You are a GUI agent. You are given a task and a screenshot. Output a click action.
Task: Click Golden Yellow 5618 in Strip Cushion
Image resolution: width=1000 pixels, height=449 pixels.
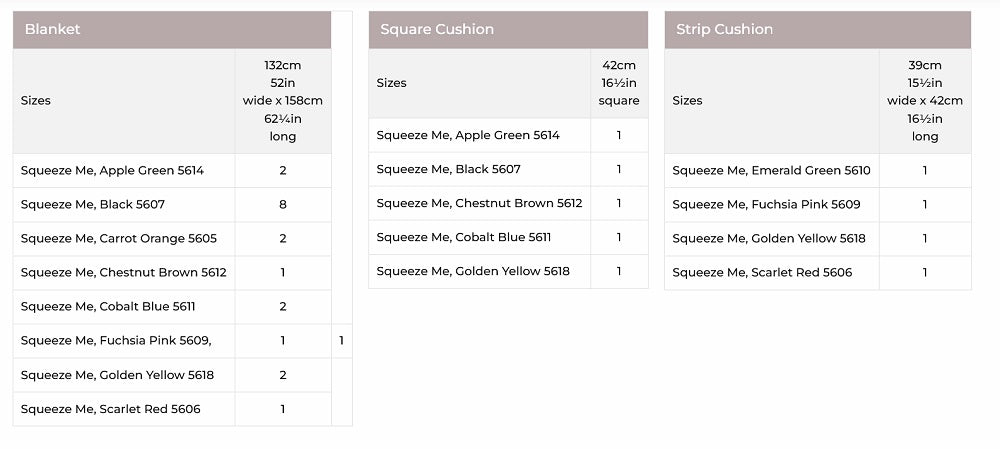coord(769,238)
